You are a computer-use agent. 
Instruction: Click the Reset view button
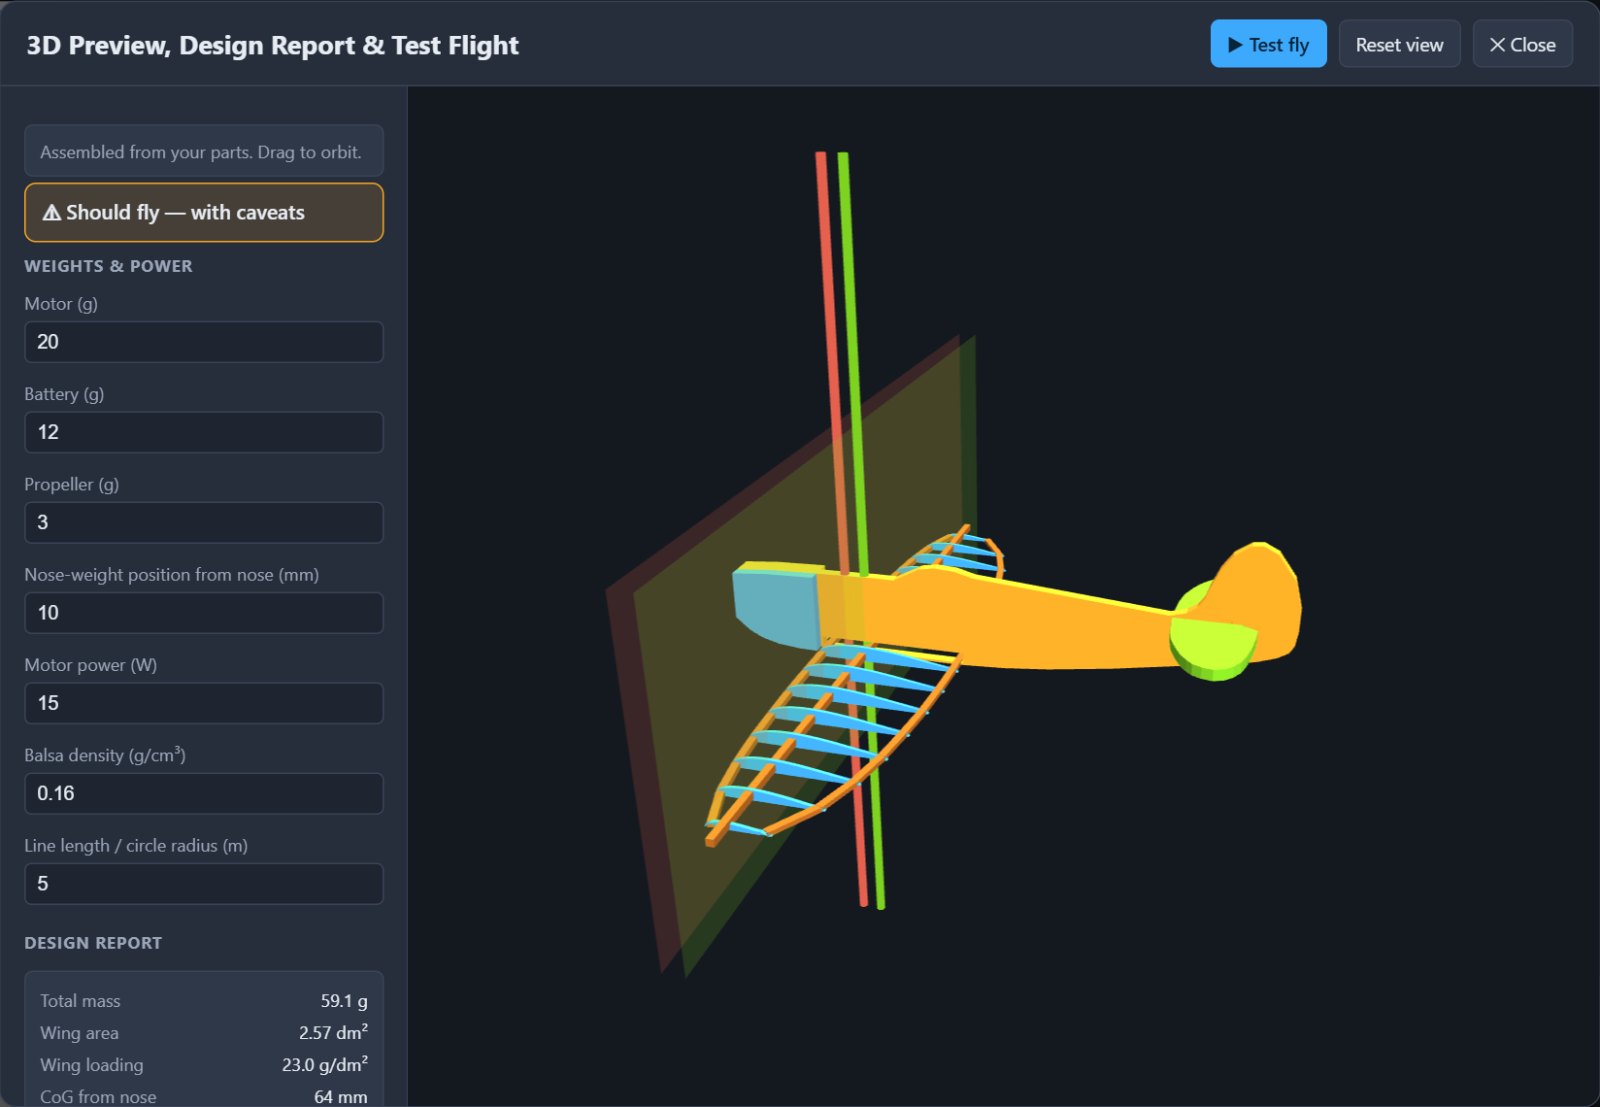click(1399, 44)
